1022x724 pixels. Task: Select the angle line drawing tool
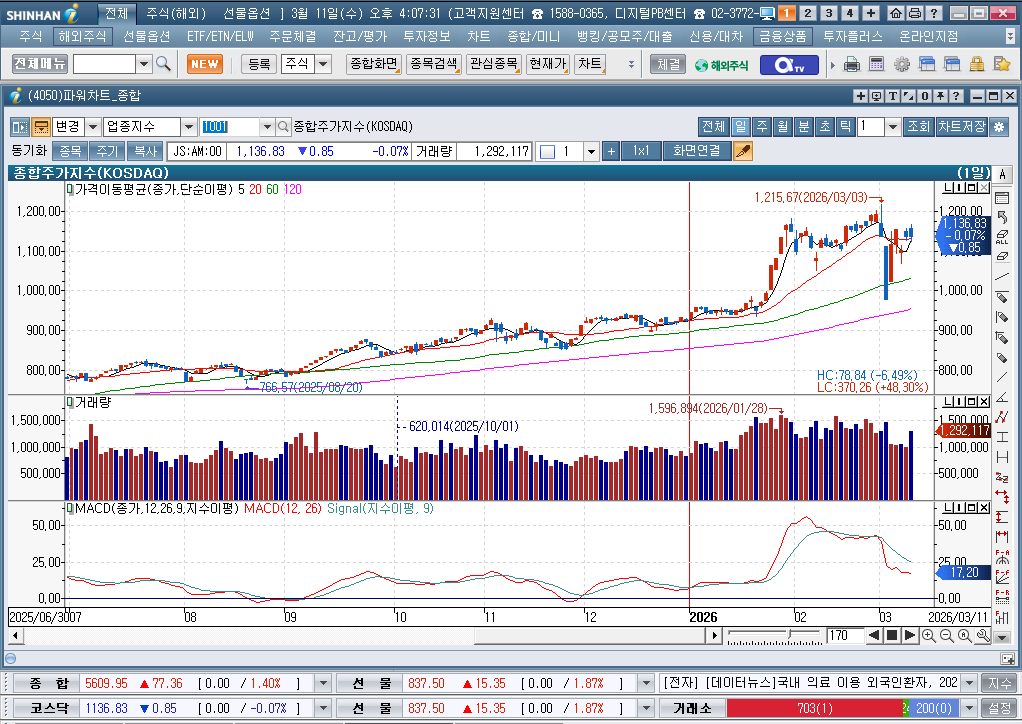[1002, 398]
